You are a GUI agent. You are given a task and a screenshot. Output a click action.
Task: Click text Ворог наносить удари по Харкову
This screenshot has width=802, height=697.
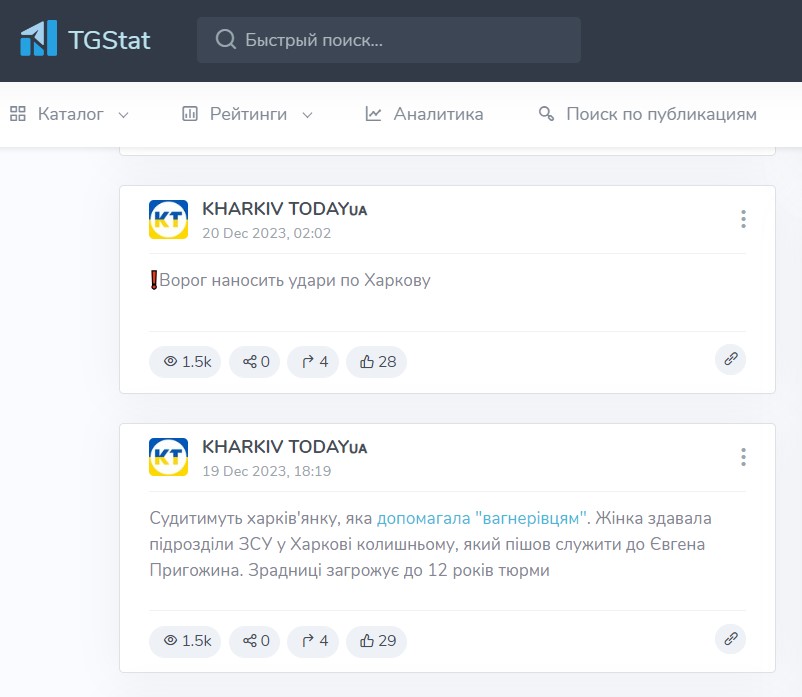[x=295, y=280]
